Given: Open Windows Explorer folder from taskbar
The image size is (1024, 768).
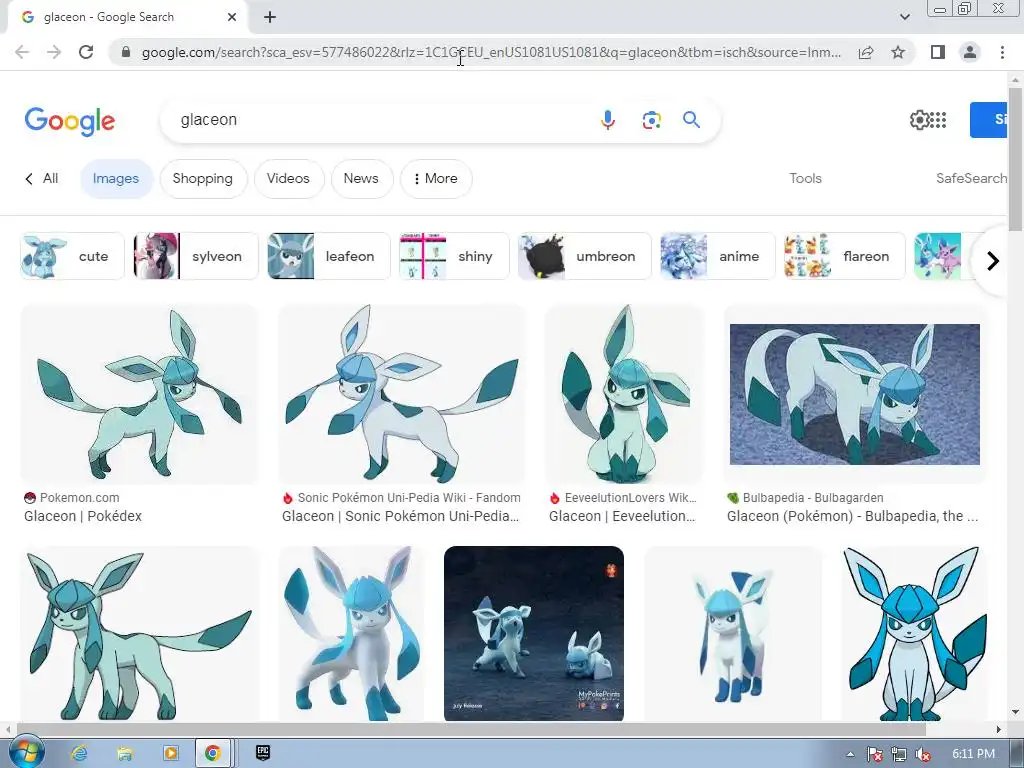Looking at the screenshot, I should (x=124, y=753).
